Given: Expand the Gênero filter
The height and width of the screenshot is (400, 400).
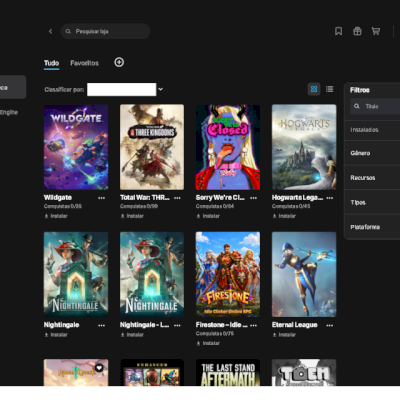Looking at the screenshot, I should click(372, 153).
